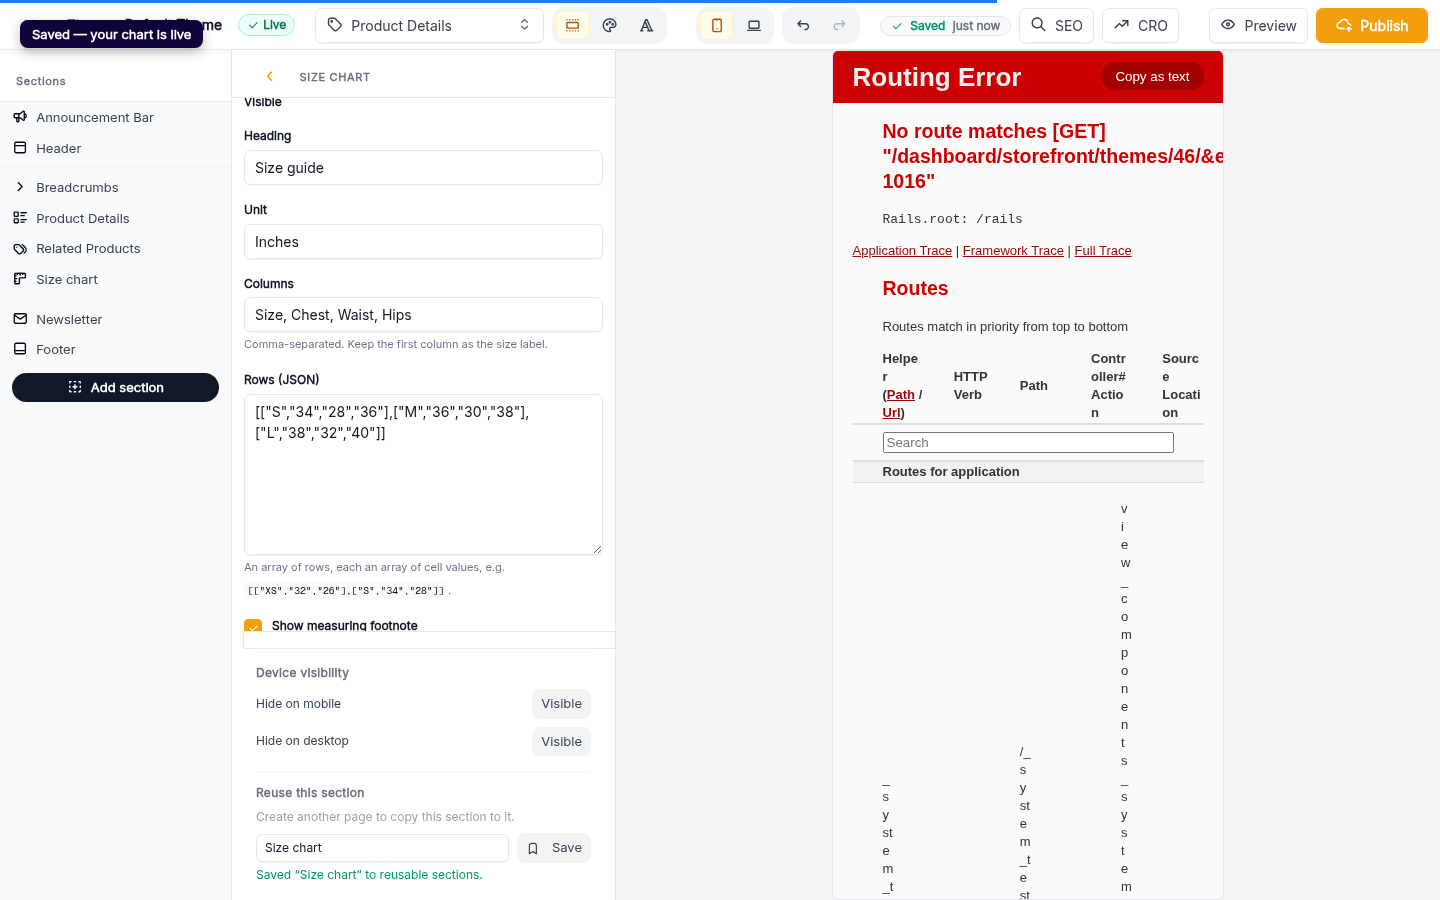
Task: Click the Saved chart is live toast
Action: (x=111, y=34)
